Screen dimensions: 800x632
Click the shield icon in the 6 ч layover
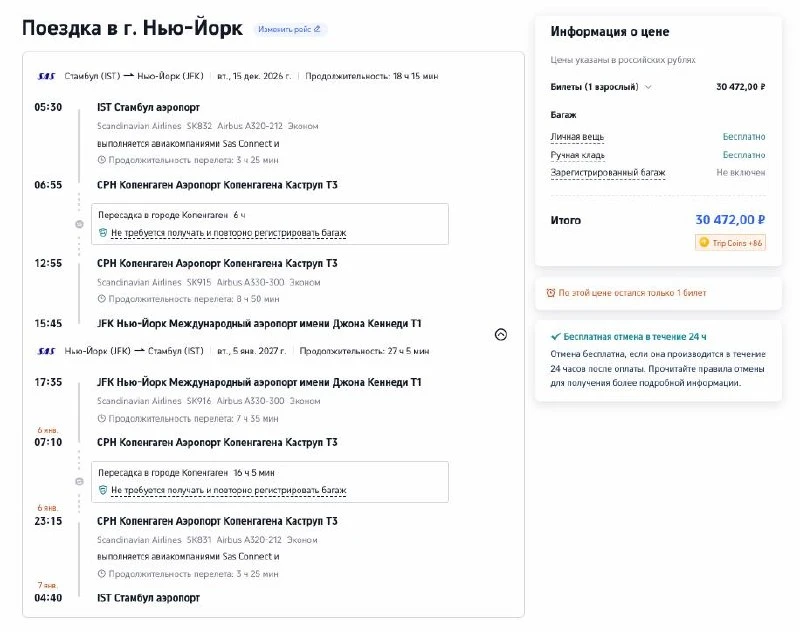click(x=103, y=233)
